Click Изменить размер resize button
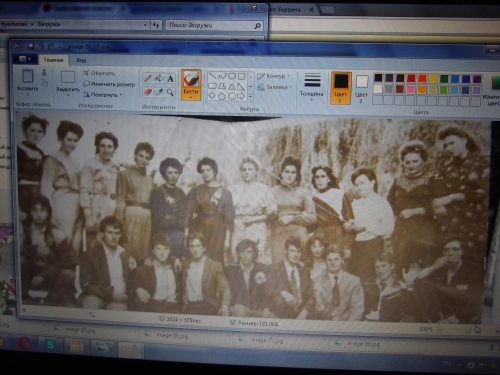500x375 pixels. 109,84
